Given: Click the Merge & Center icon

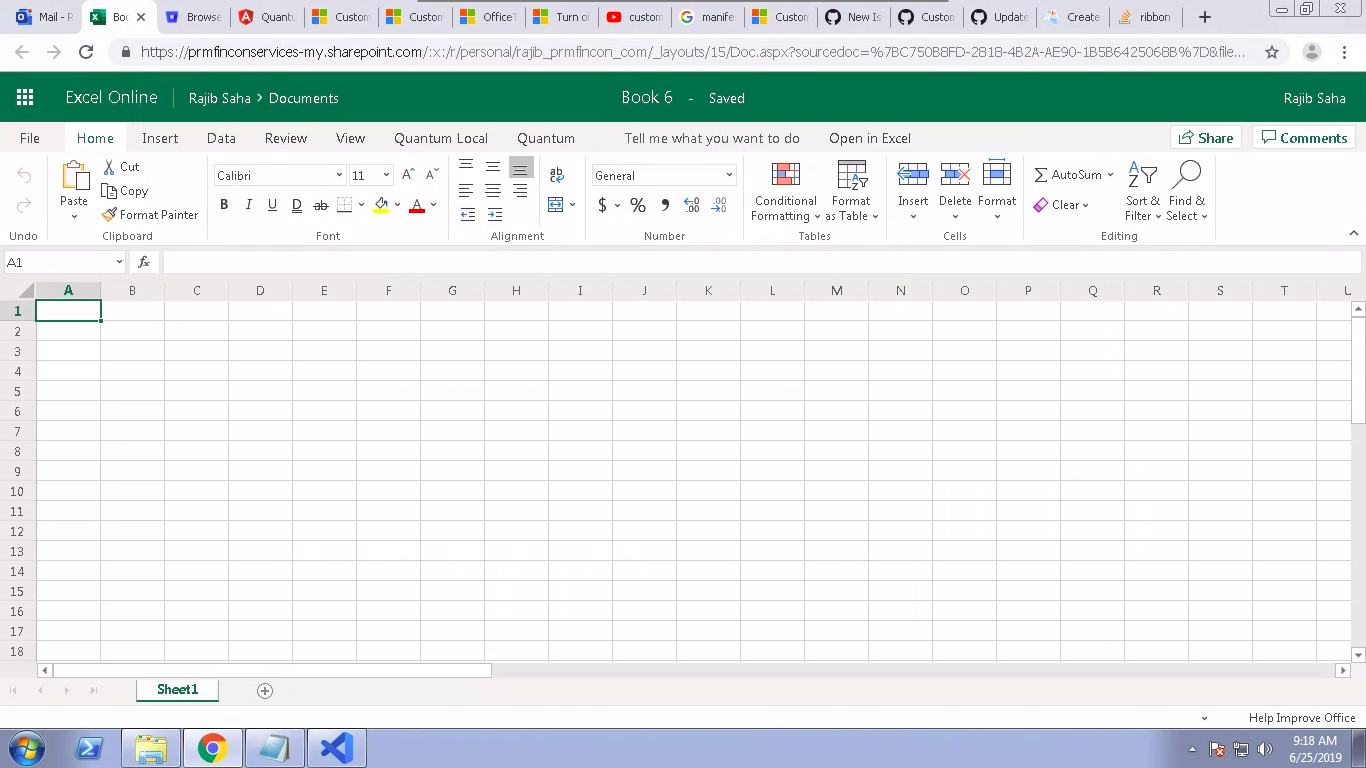Looking at the screenshot, I should 556,205.
